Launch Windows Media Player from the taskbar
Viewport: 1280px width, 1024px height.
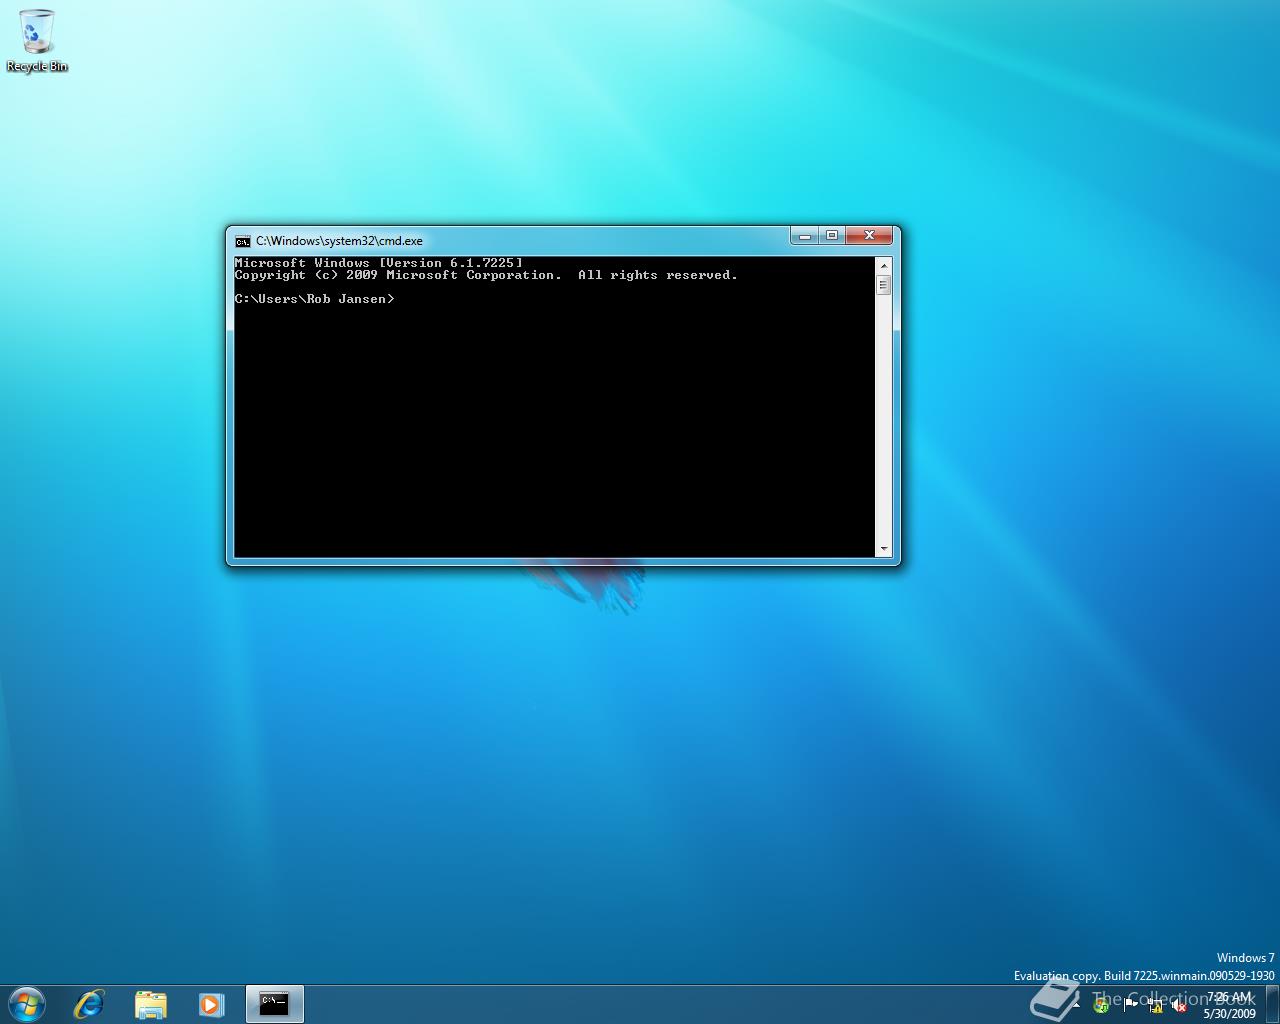(211, 1004)
